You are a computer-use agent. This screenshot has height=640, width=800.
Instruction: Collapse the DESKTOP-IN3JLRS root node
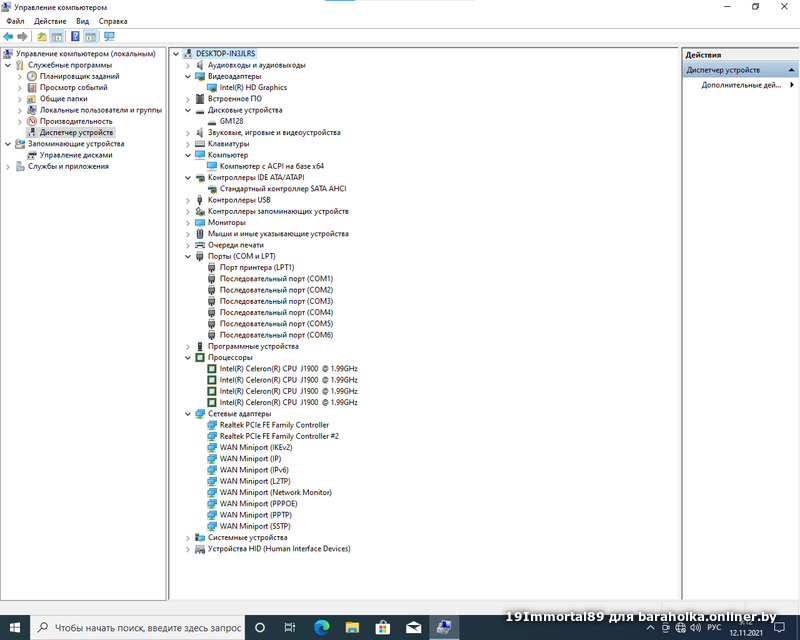click(176, 54)
